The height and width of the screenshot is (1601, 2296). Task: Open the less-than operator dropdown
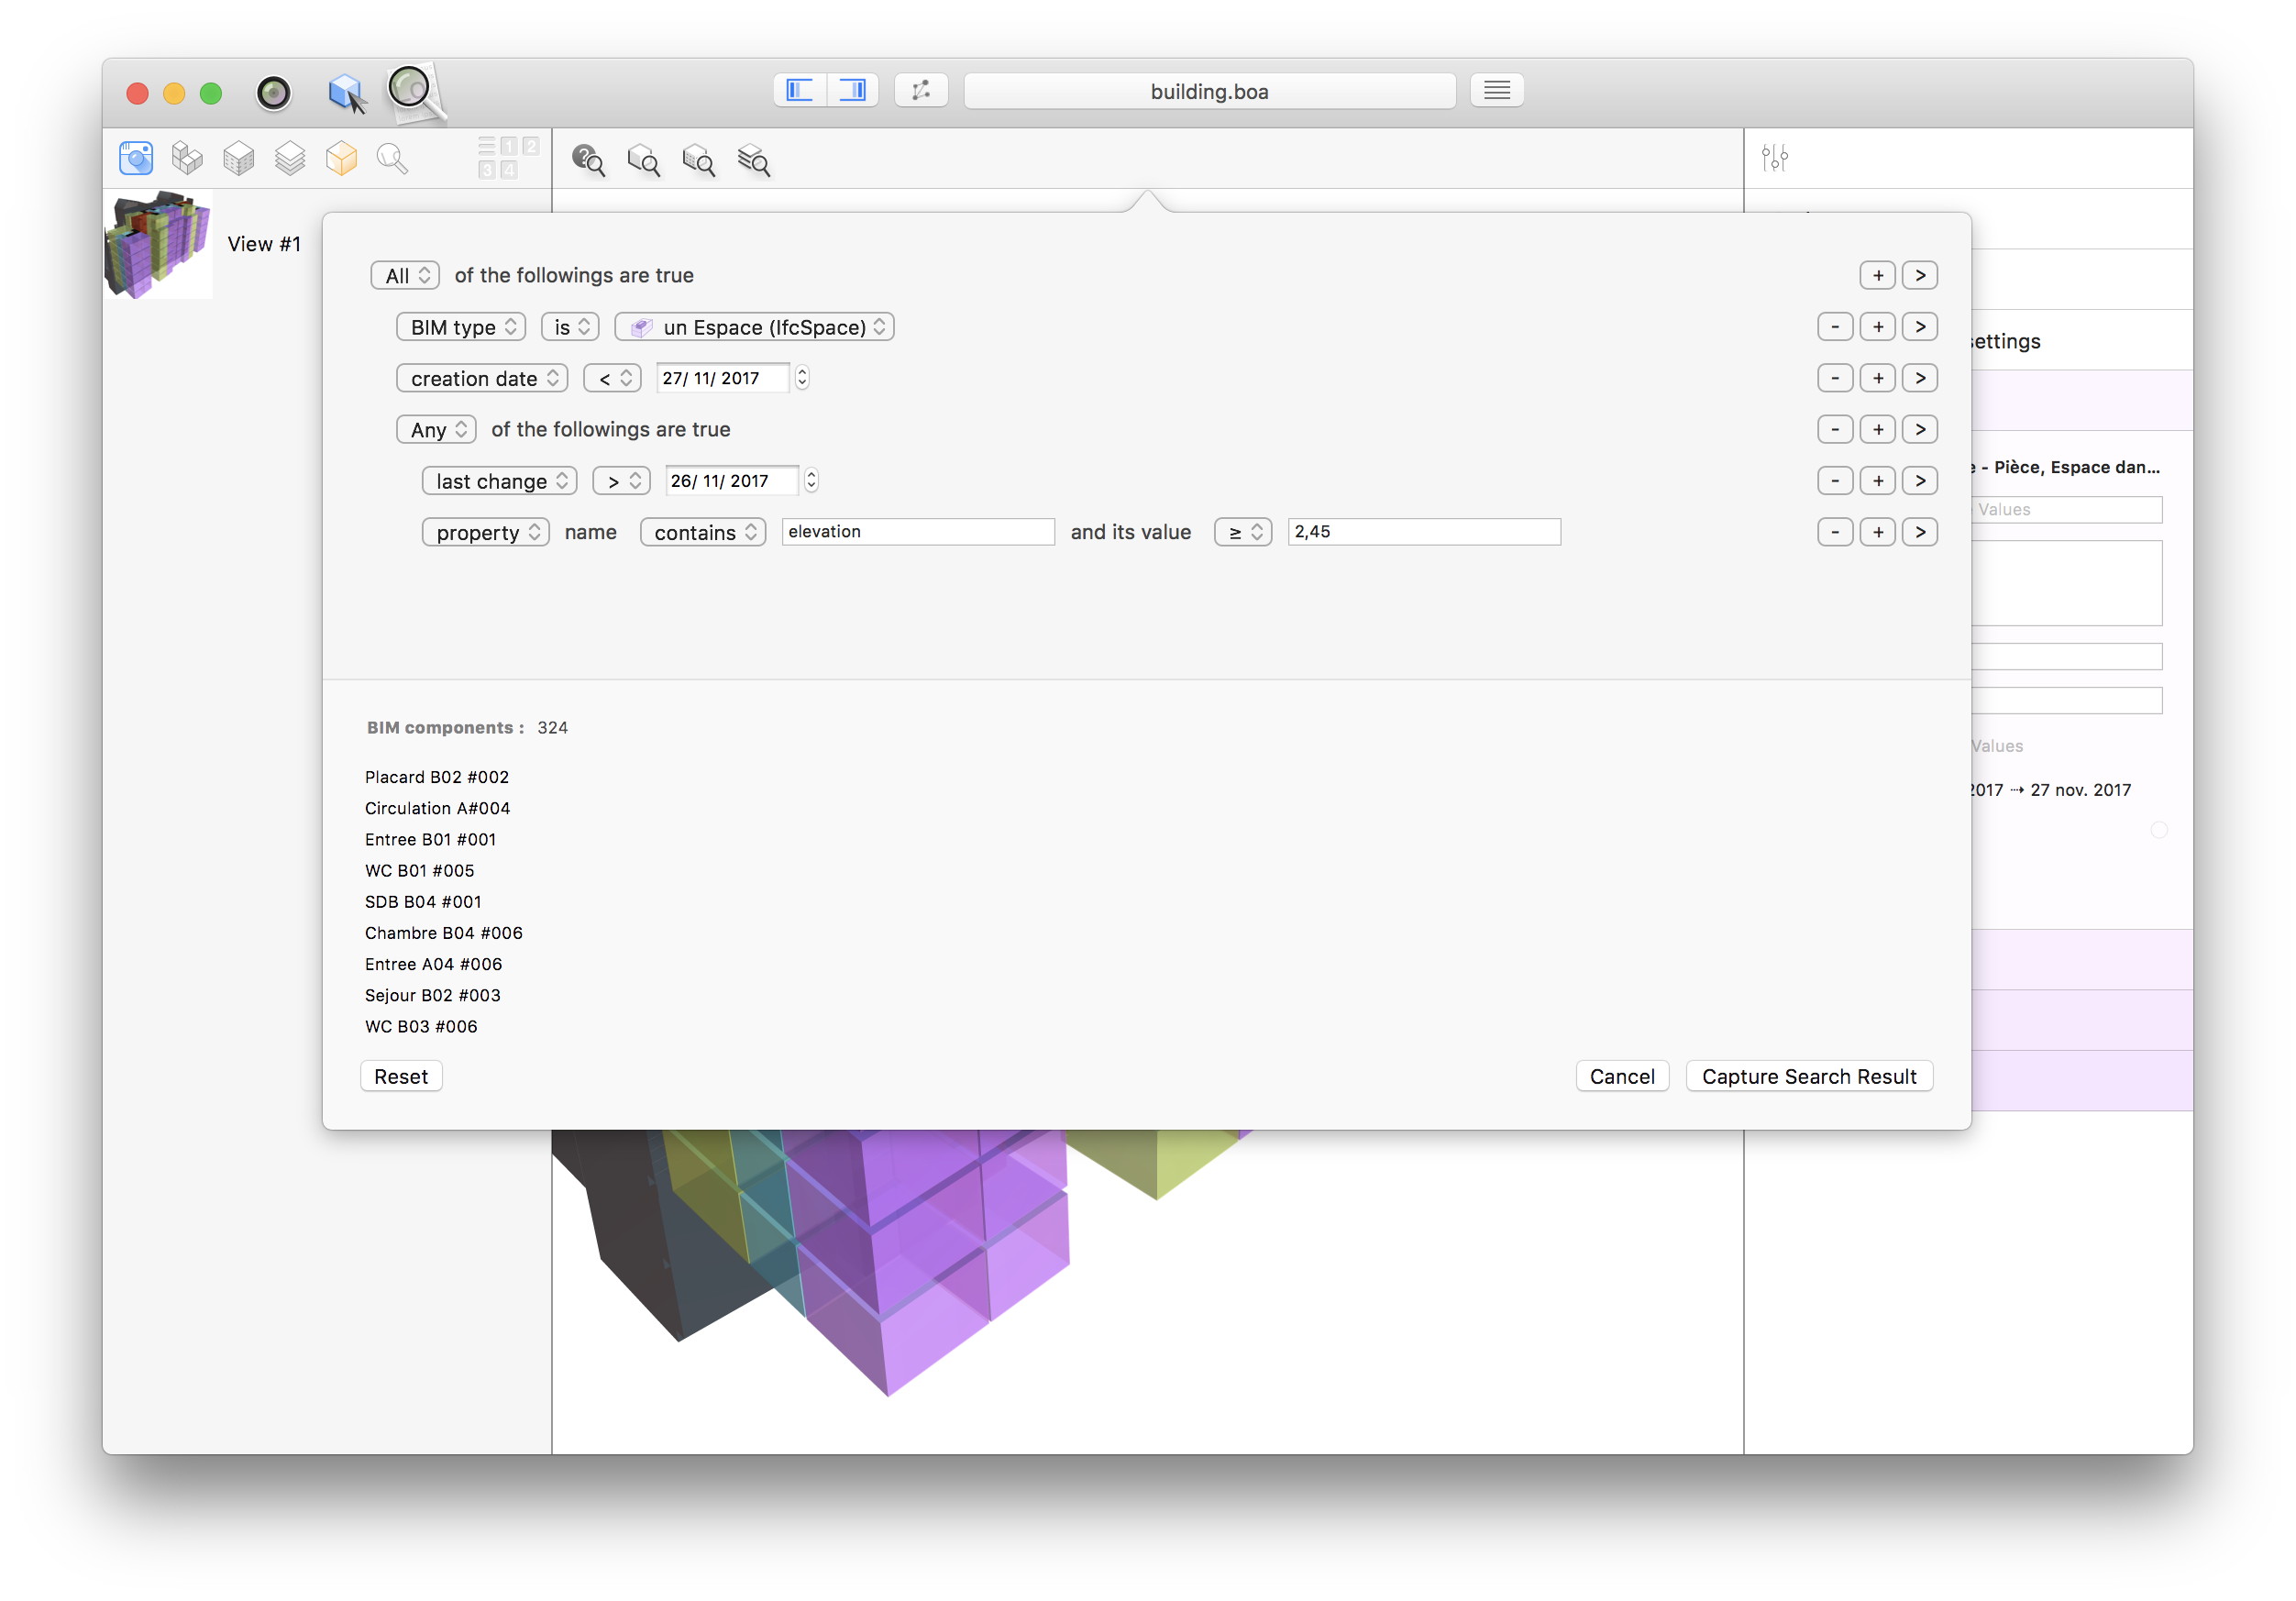(612, 378)
